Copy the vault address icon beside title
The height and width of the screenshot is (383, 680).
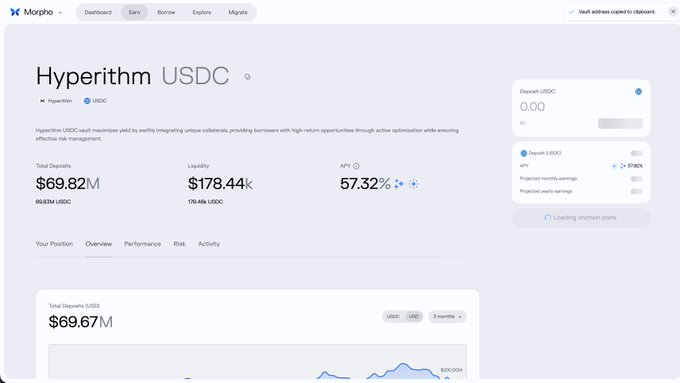[247, 77]
